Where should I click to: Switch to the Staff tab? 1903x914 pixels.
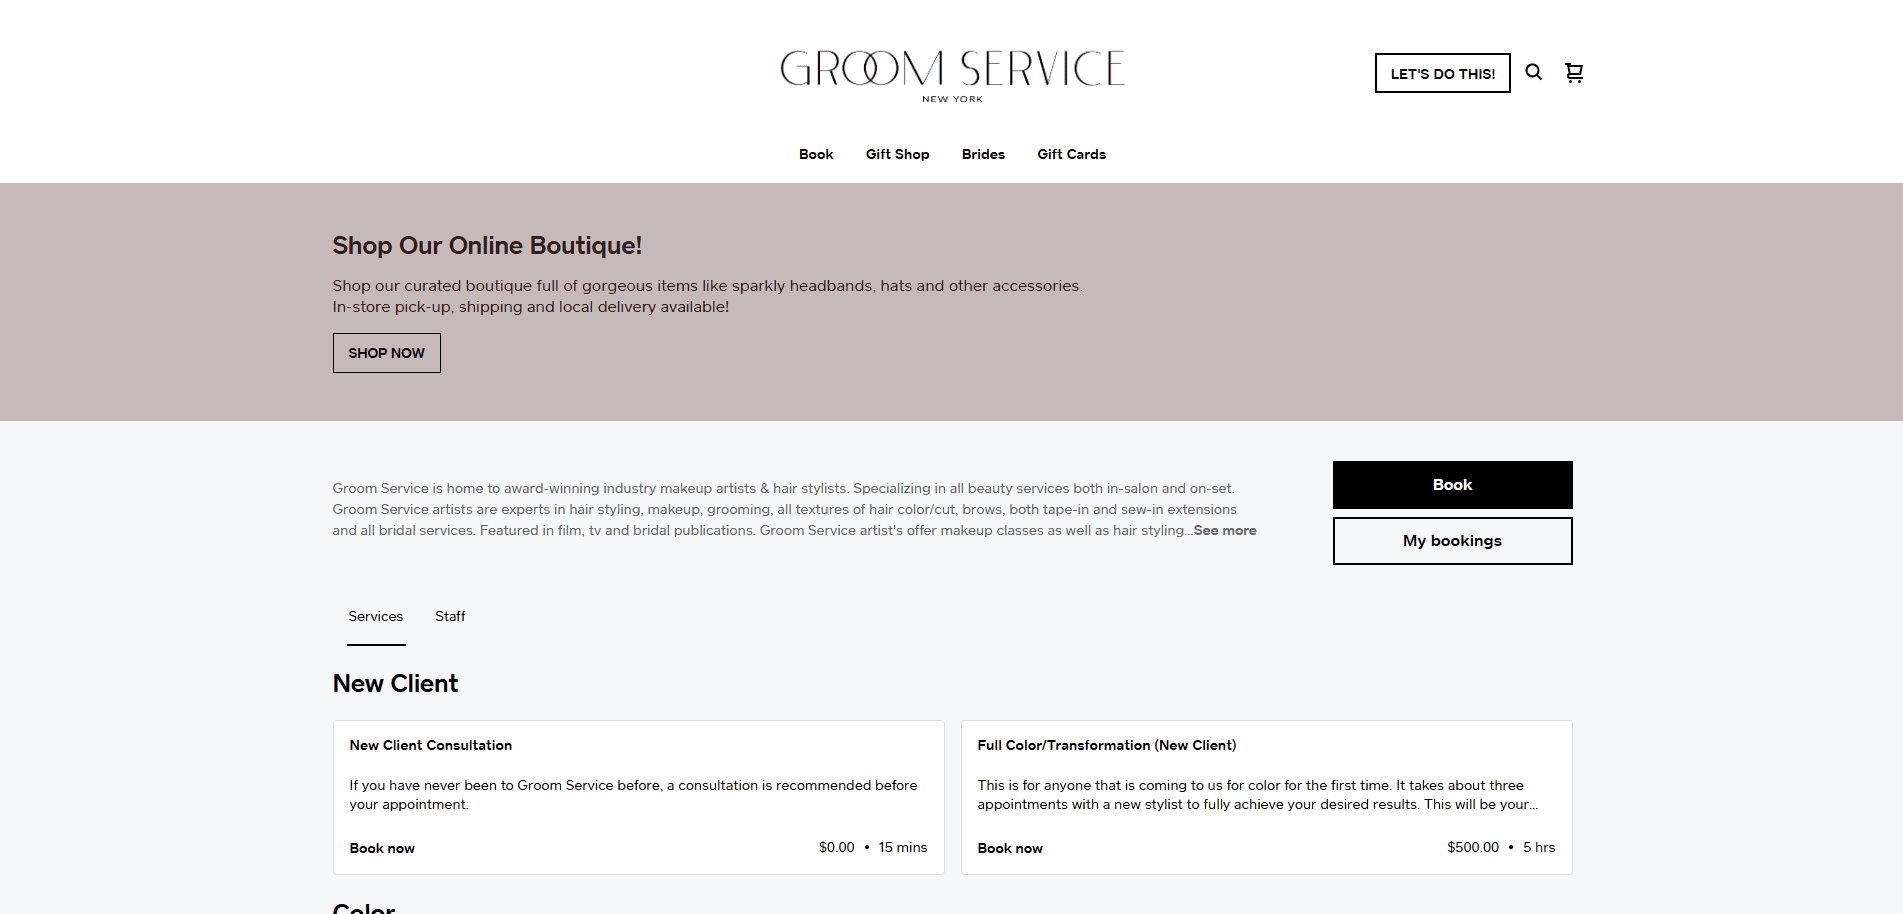click(x=450, y=616)
